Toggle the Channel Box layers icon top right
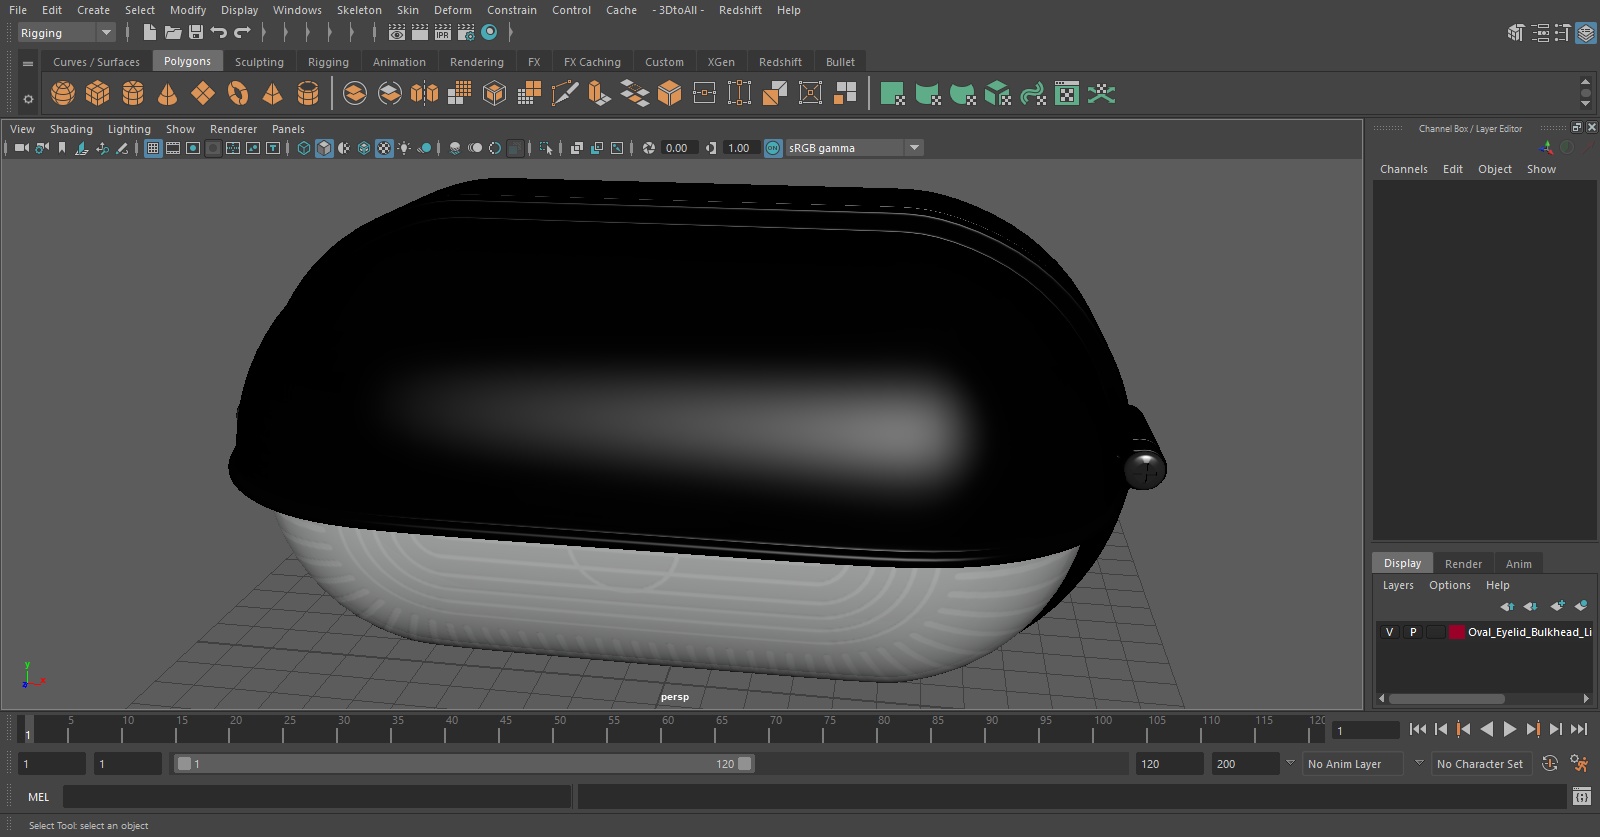This screenshot has width=1600, height=837. 1586,33
